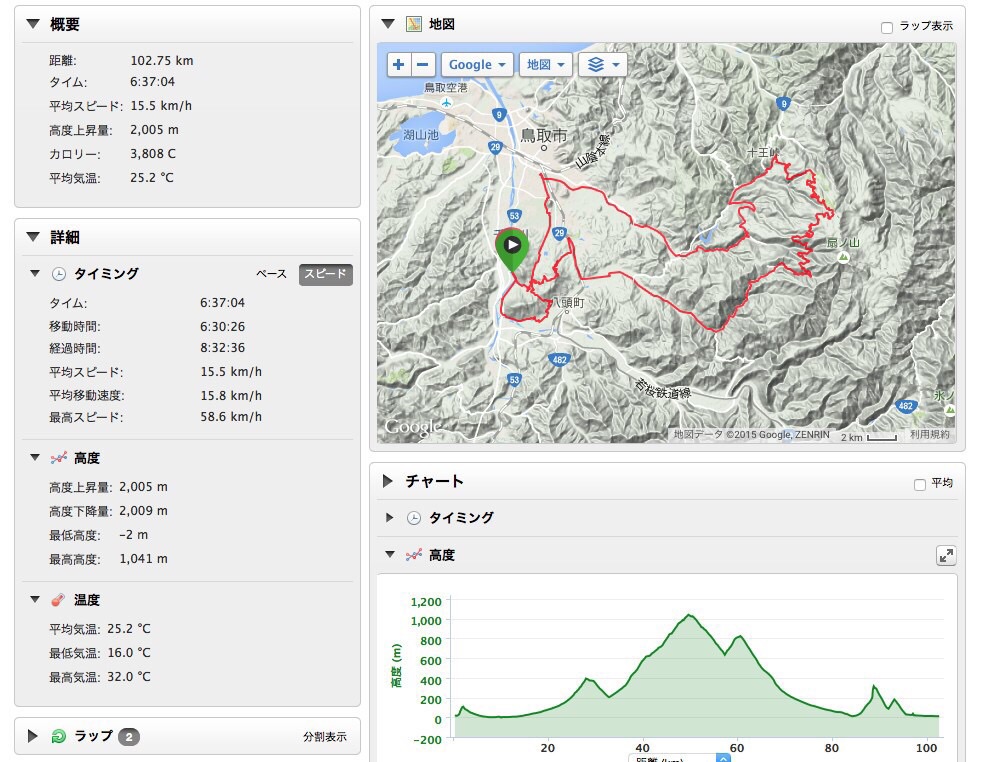Click the 1,041 m peak on elevation chart
Viewport: 983px width, 762px height.
point(688,615)
